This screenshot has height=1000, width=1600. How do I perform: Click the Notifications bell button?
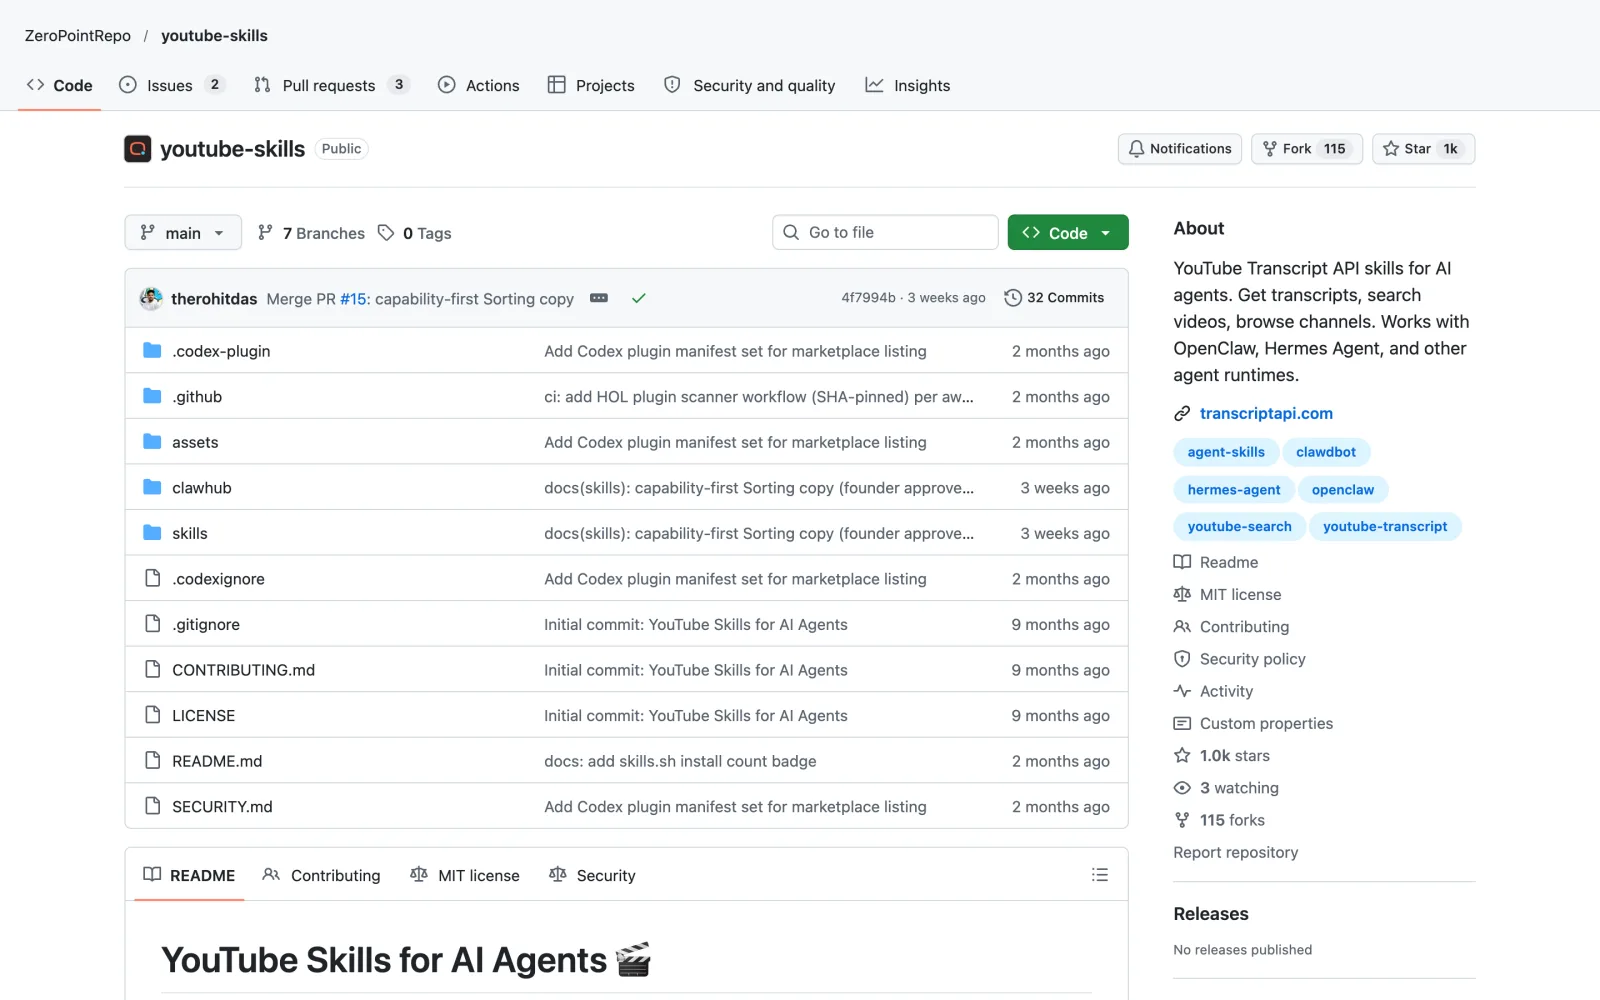tap(1180, 149)
